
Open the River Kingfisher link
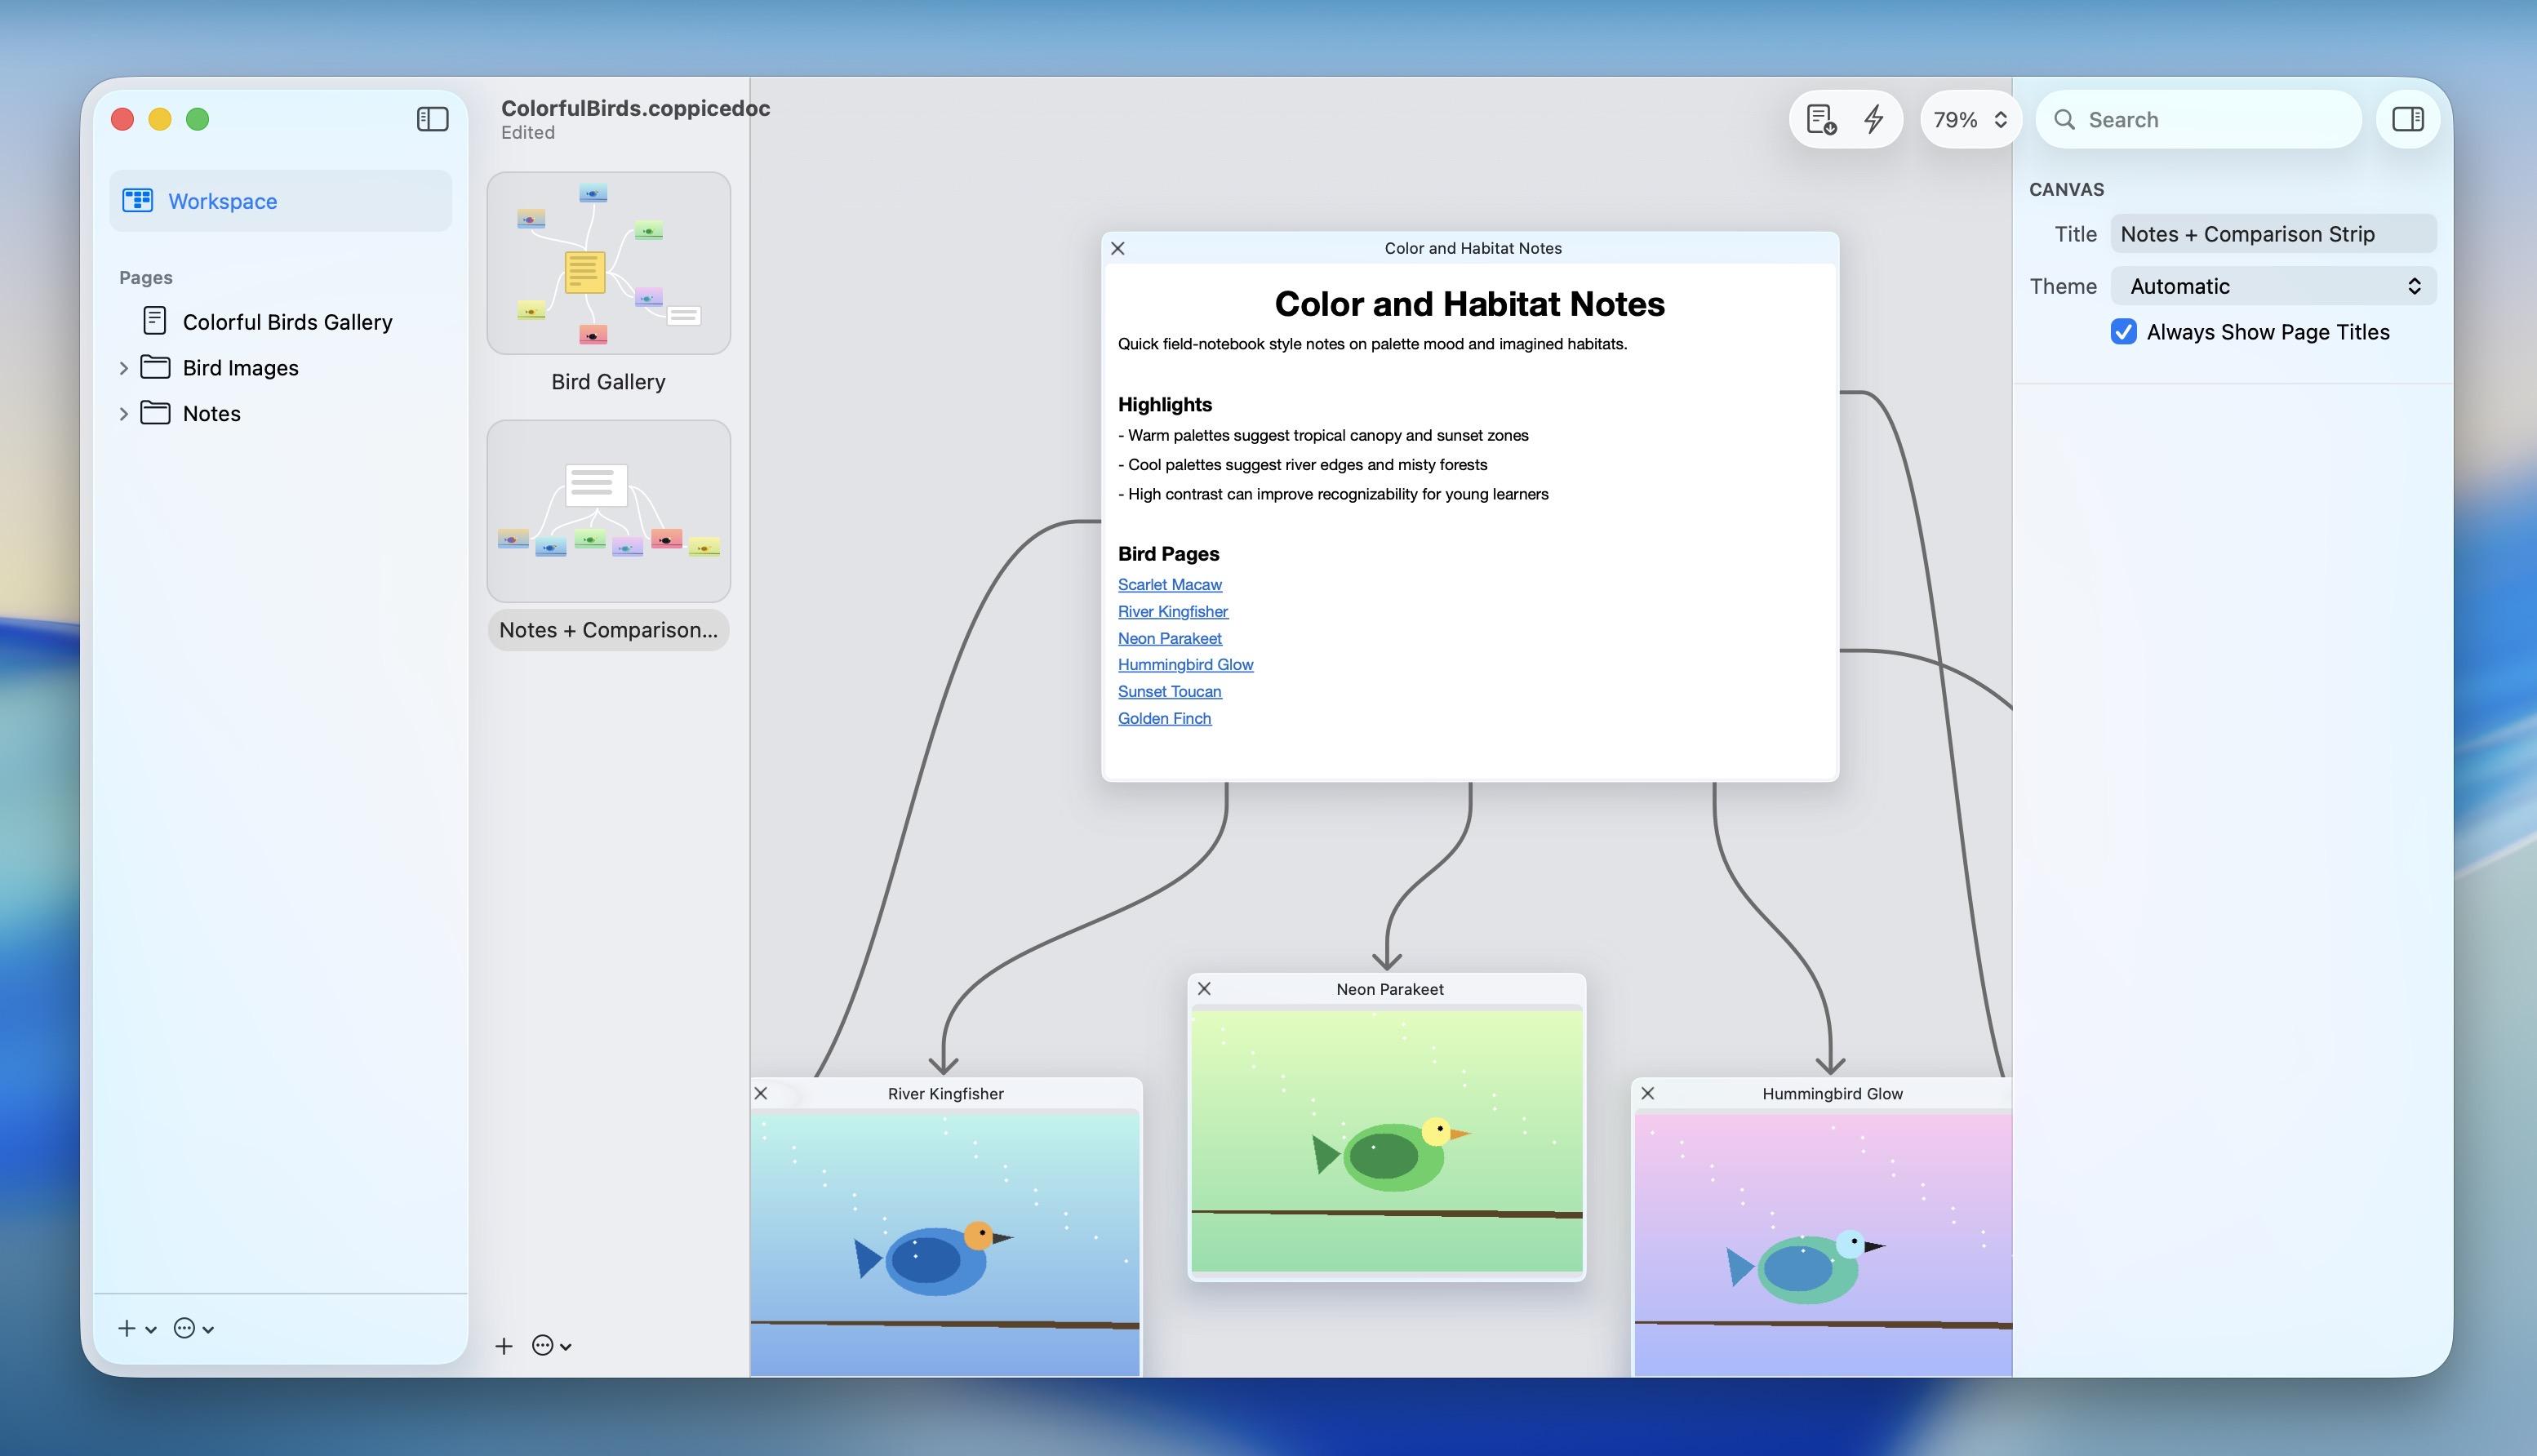tap(1172, 612)
